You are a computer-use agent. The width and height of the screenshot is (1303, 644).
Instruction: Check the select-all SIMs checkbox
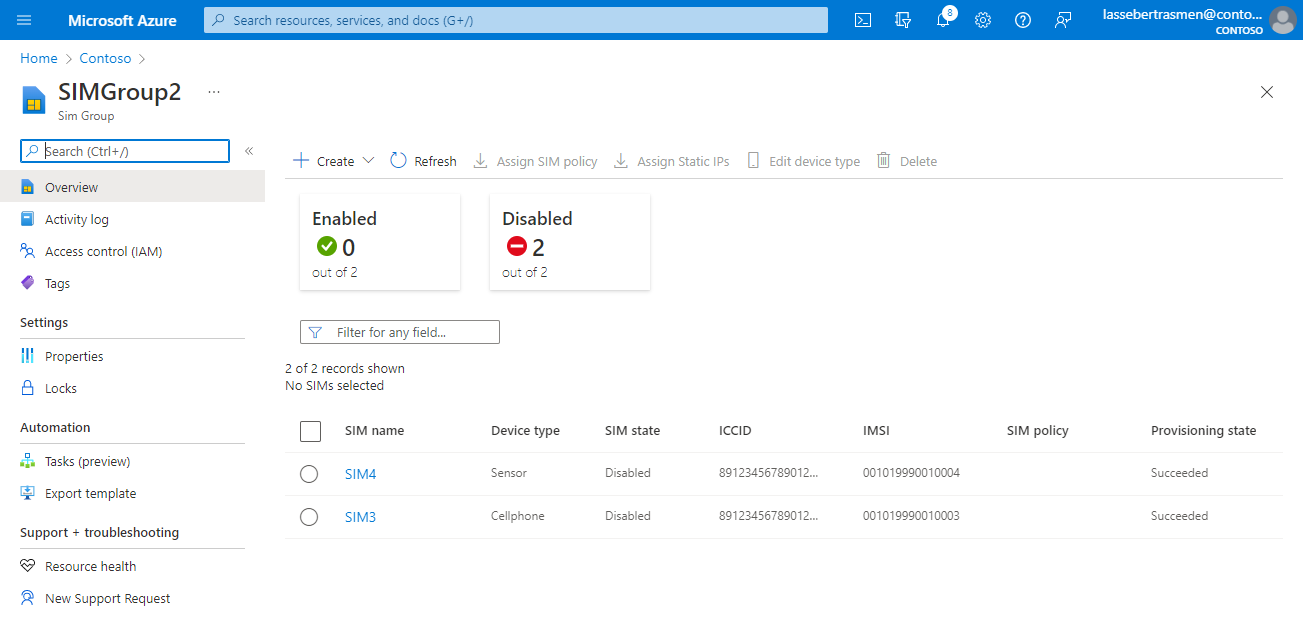coord(310,431)
